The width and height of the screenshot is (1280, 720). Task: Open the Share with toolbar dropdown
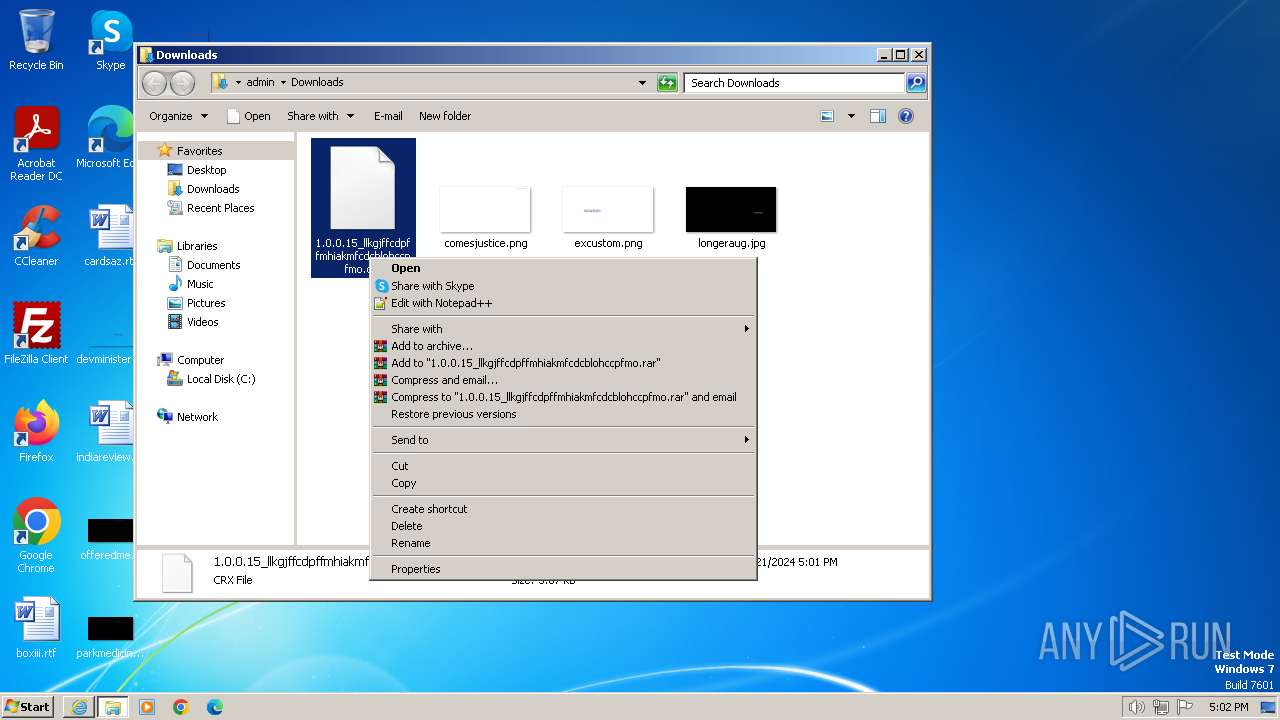tap(320, 116)
